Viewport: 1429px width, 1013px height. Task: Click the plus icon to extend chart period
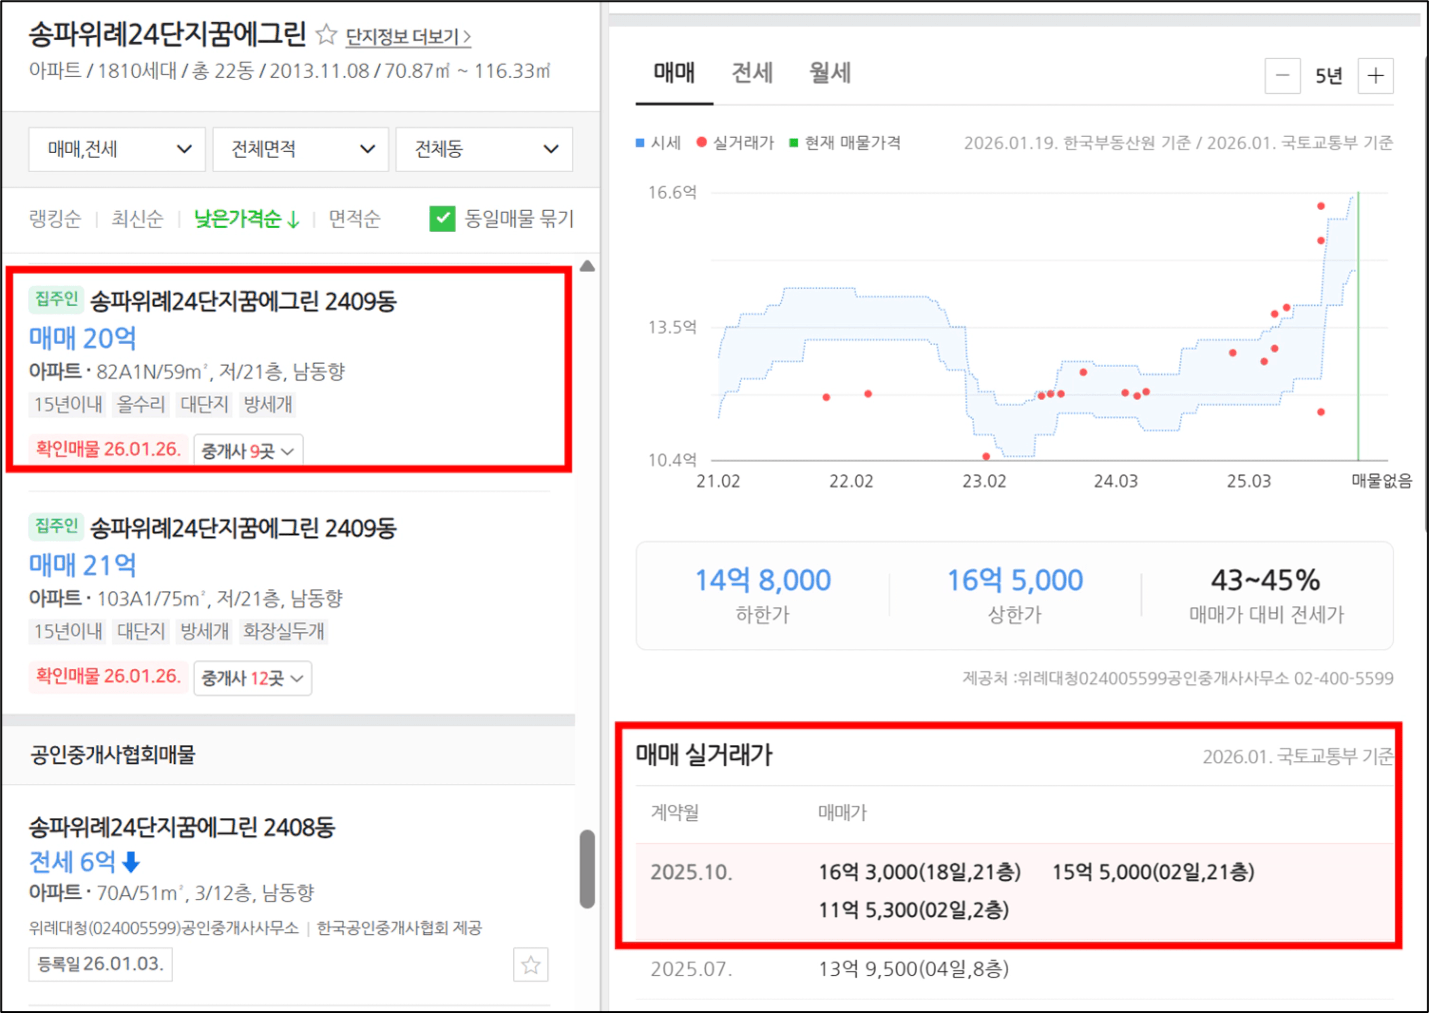click(1376, 76)
